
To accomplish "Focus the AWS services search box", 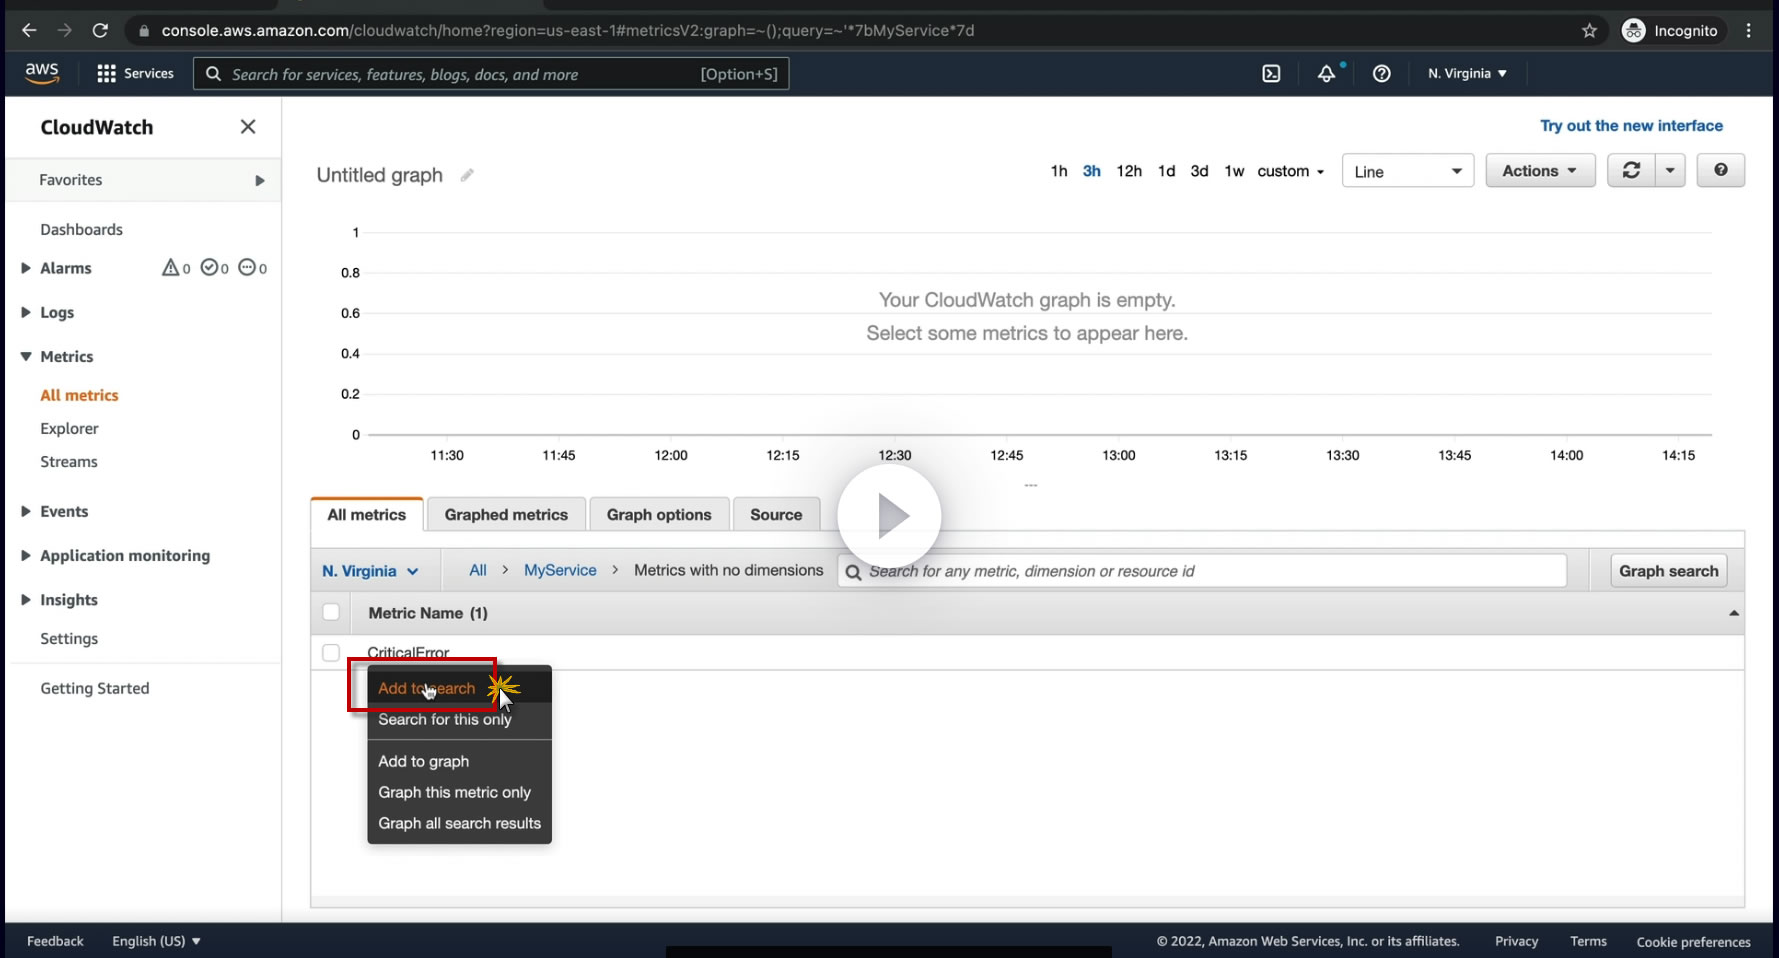I will pyautogui.click(x=491, y=74).
